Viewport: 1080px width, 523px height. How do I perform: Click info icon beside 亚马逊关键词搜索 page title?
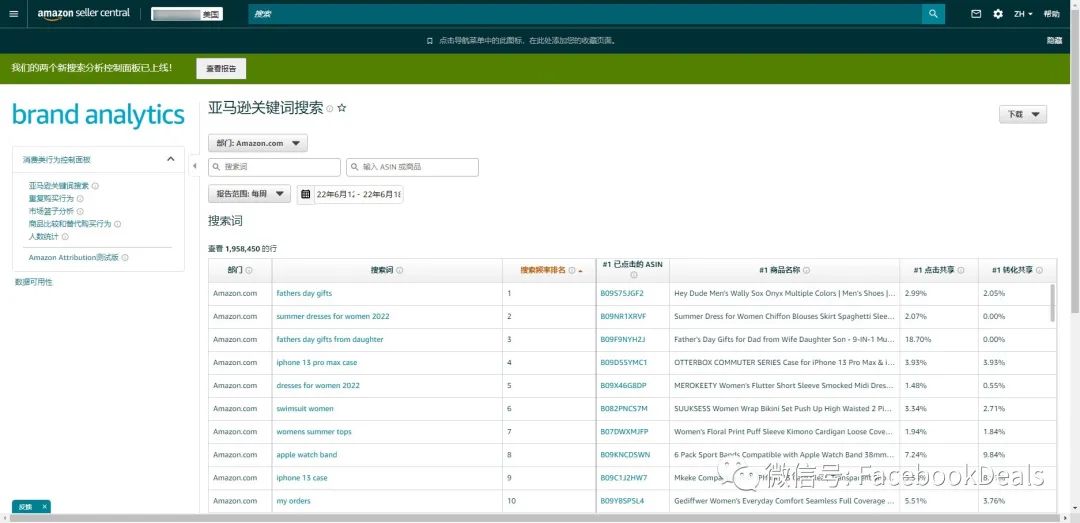[330, 109]
